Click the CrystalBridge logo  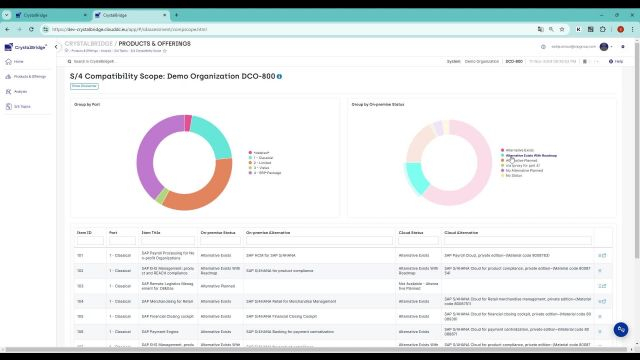[25, 47]
